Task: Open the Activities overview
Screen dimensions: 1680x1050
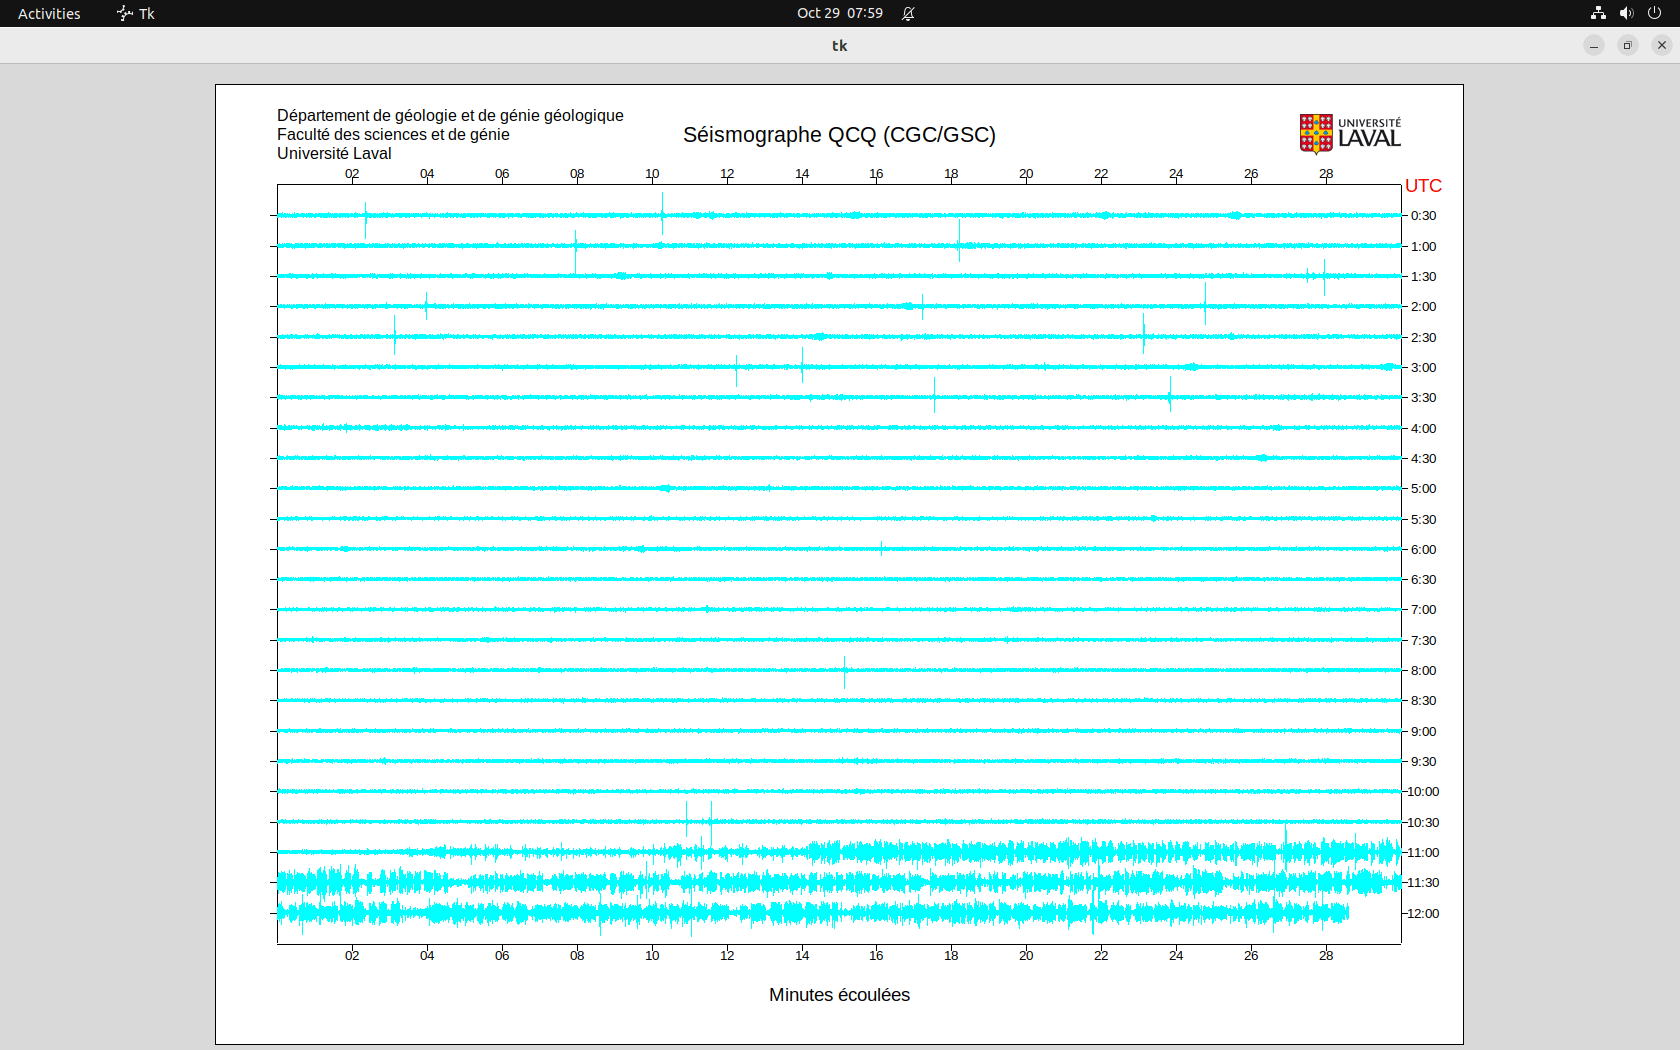Action: 49,13
